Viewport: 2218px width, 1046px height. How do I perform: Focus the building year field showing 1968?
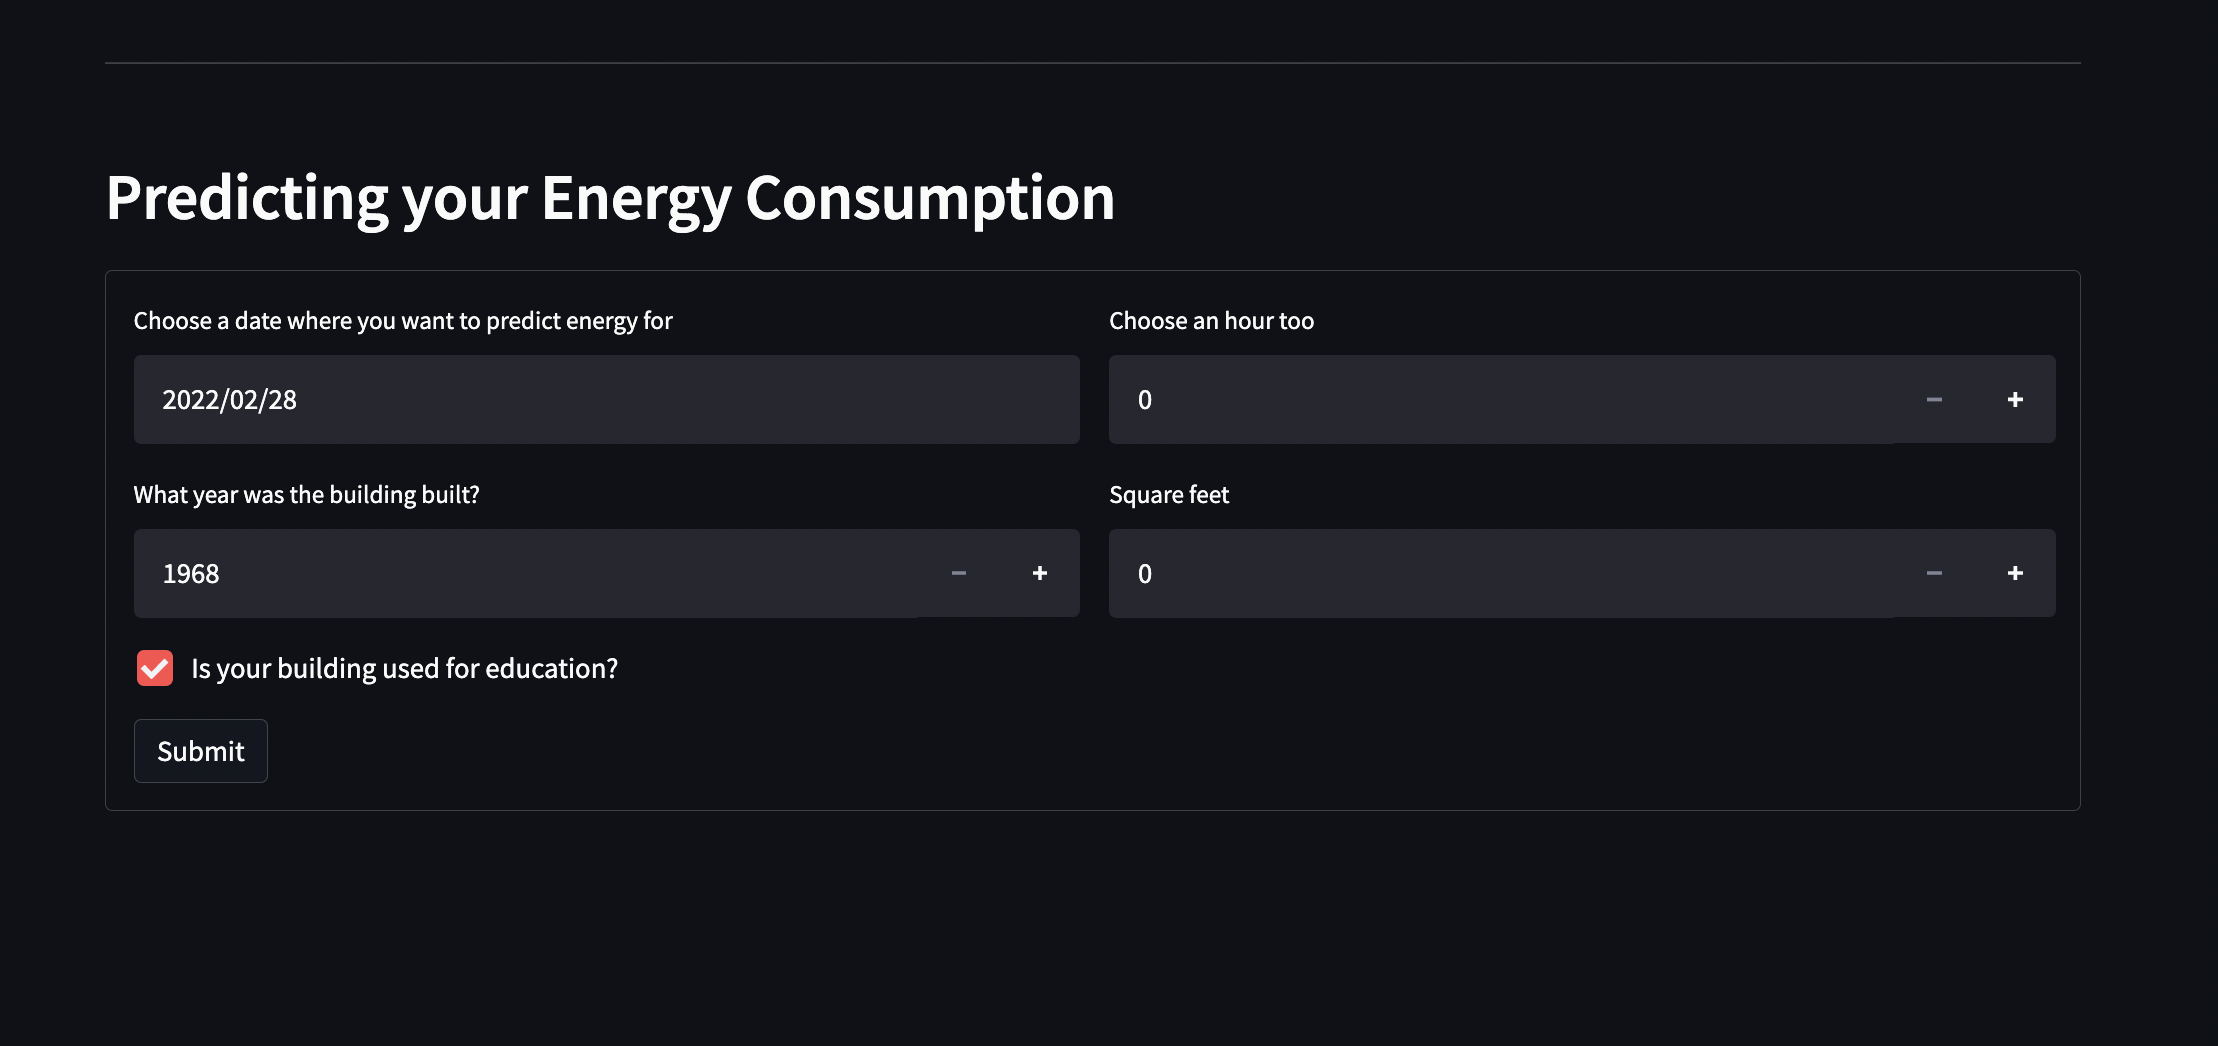526,573
